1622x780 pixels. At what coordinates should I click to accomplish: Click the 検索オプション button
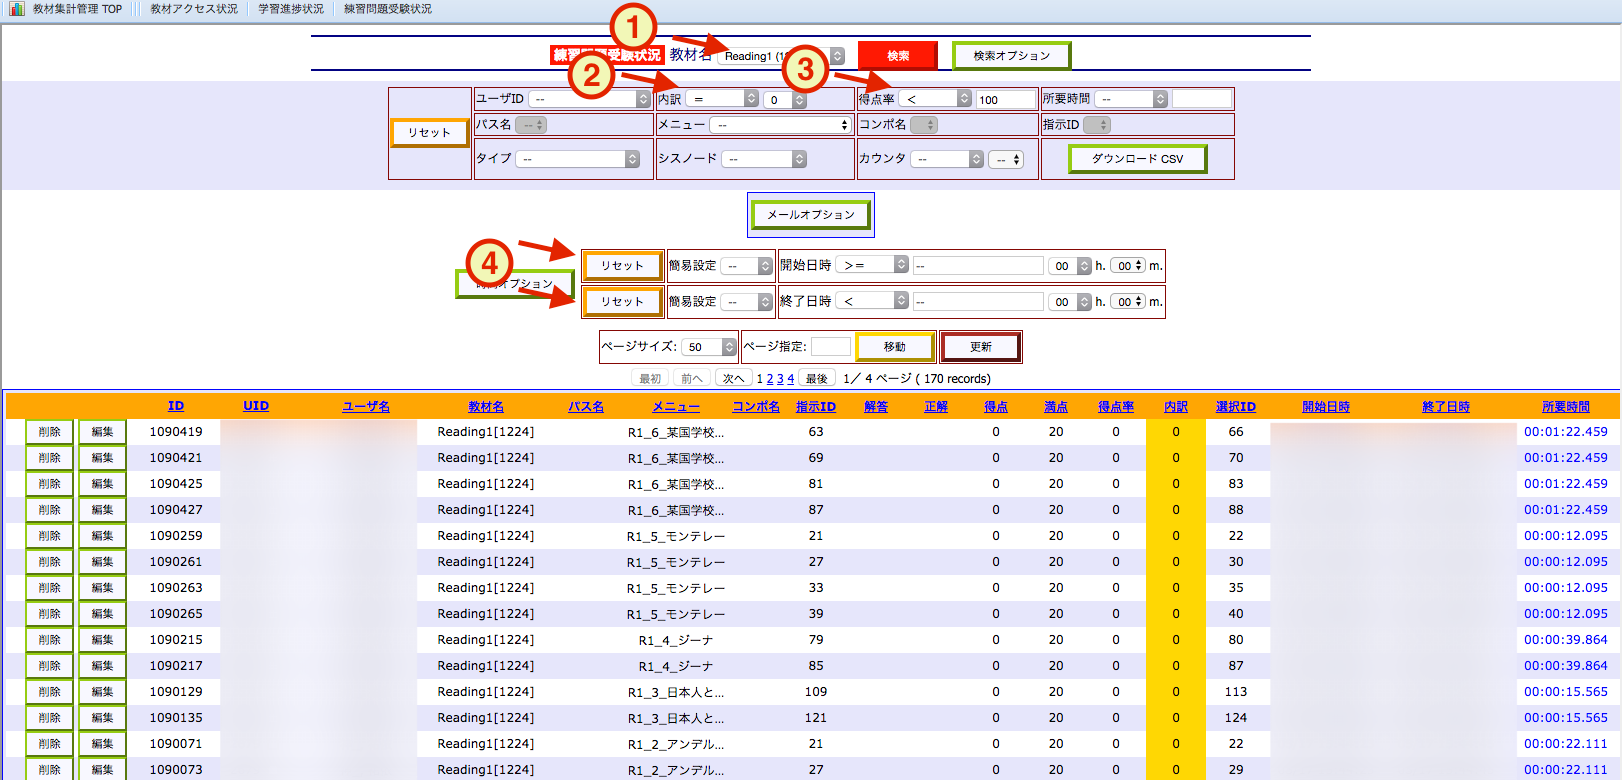(x=1011, y=56)
